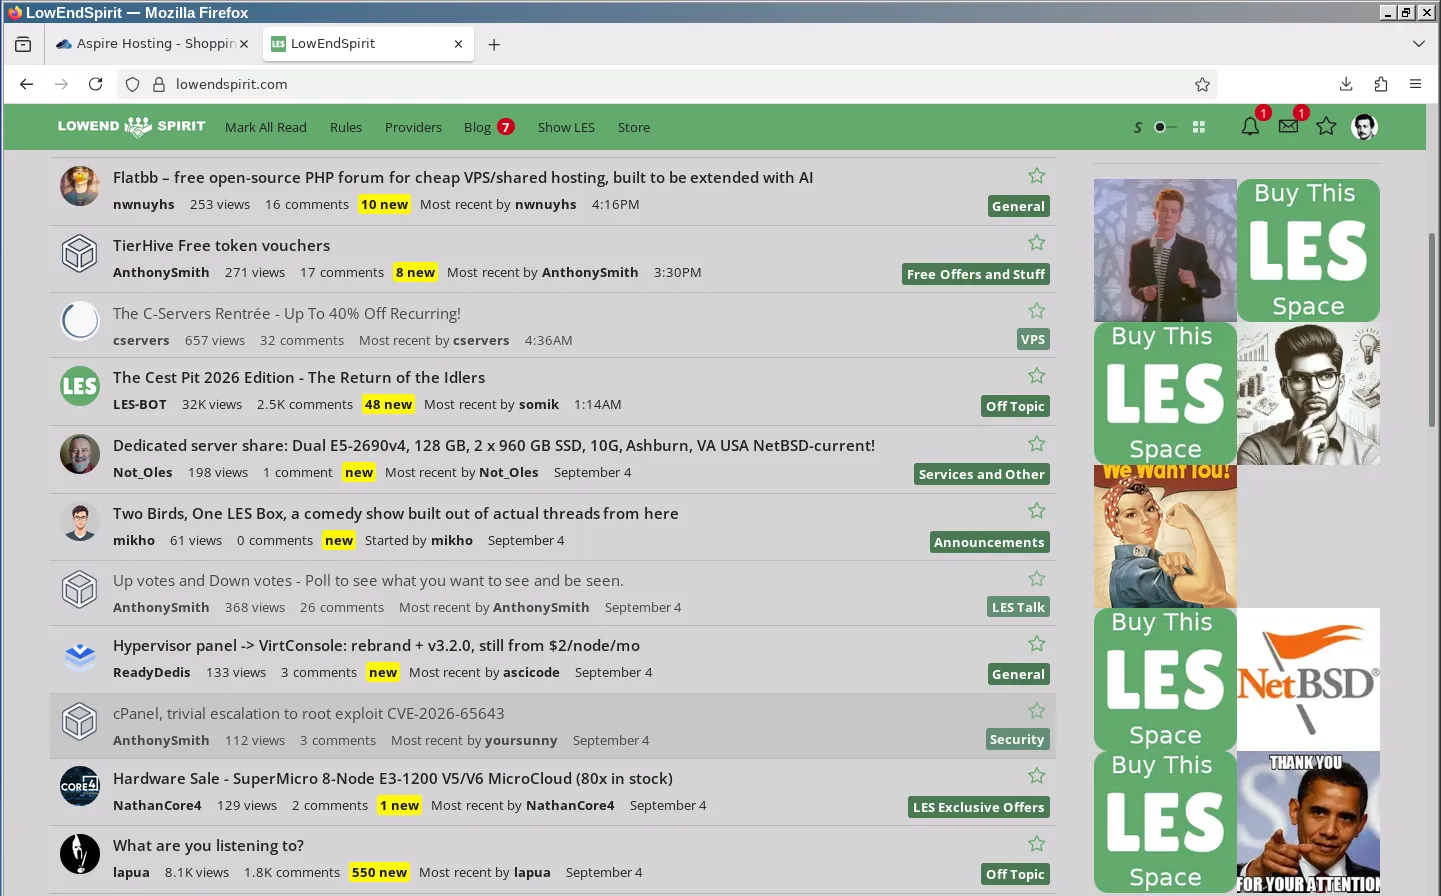Open notifications bell icon
1441x896 pixels.
[1250, 126]
